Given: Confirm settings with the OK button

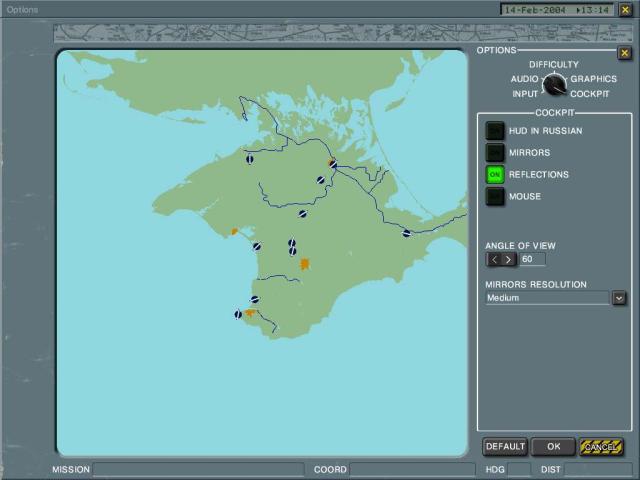Looking at the screenshot, I should 553,447.
